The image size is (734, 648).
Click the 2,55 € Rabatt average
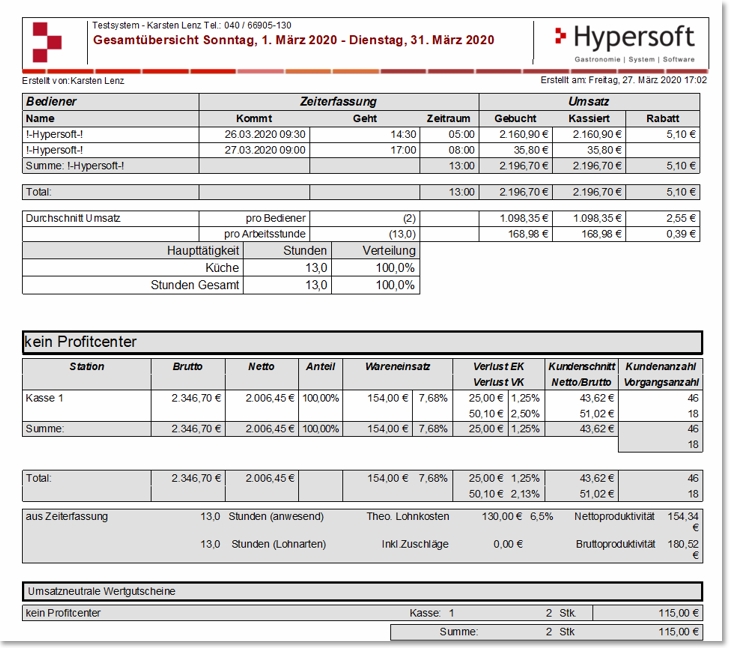(681, 218)
